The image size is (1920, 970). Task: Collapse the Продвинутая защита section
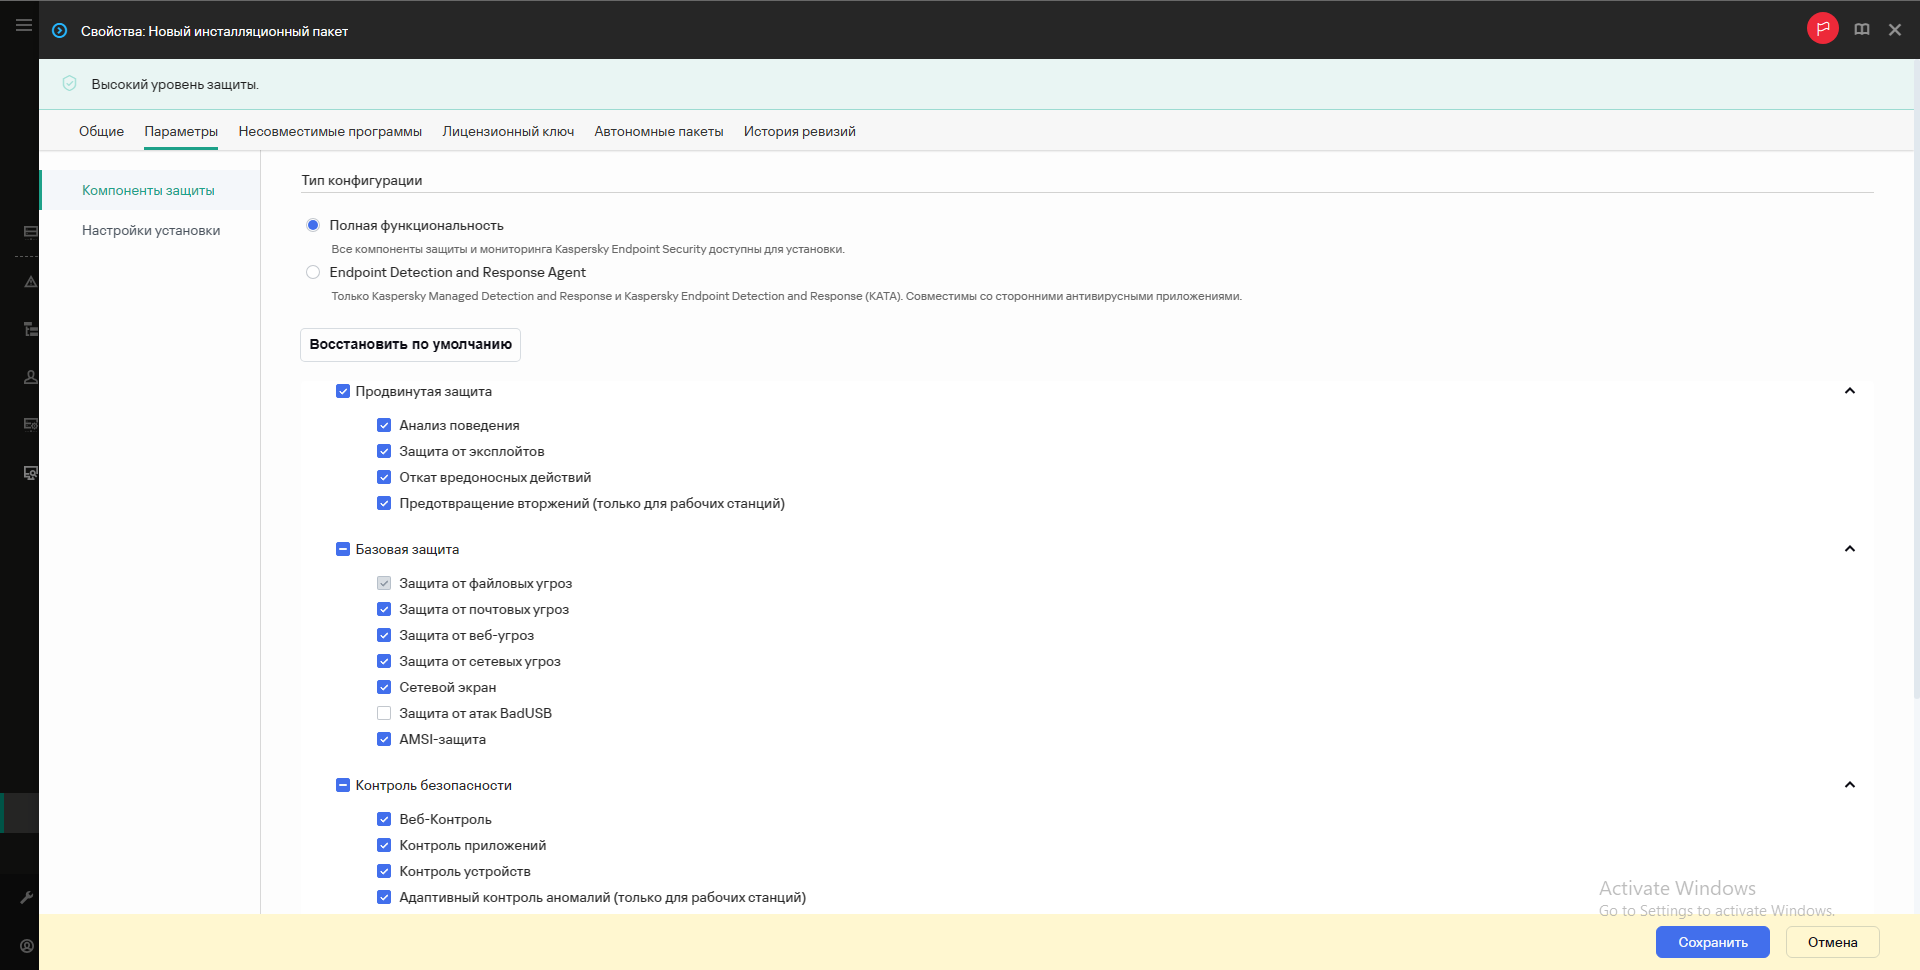(x=1849, y=391)
